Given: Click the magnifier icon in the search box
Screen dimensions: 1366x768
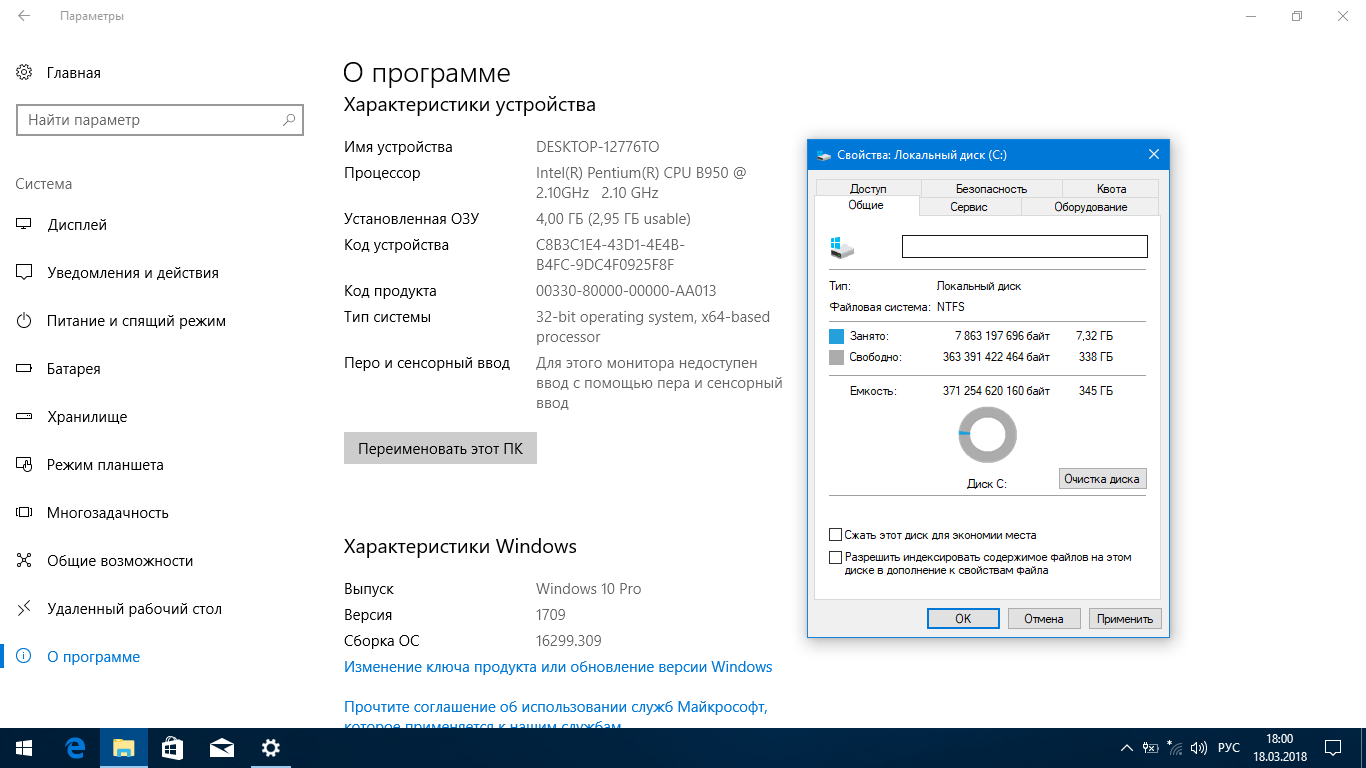Looking at the screenshot, I should pyautogui.click(x=289, y=120).
